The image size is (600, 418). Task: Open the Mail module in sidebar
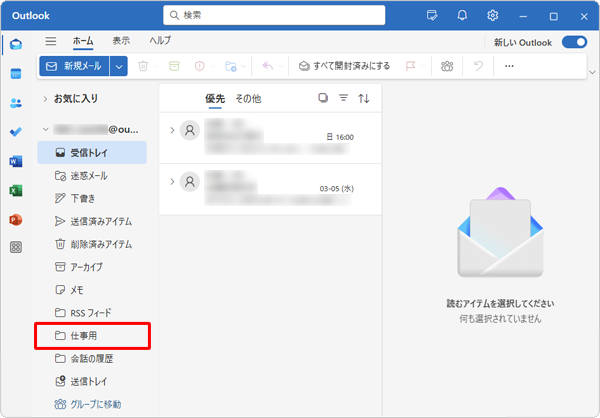16,44
